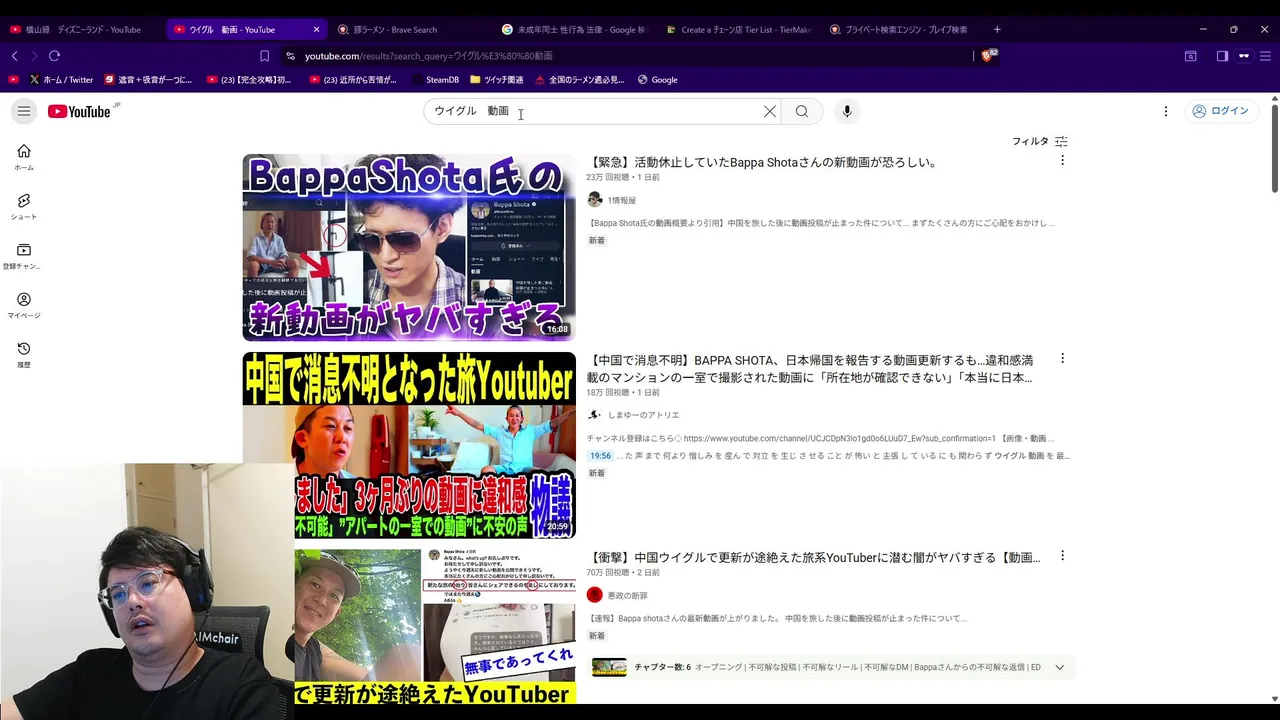The width and height of the screenshot is (1280, 720).
Task: Open BappaShota氏の 新動画 thumbnail
Action: (409, 247)
